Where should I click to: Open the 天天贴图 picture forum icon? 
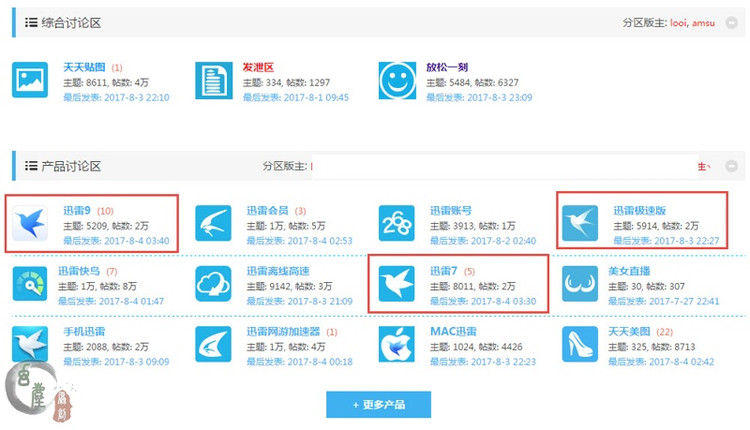coord(30,80)
